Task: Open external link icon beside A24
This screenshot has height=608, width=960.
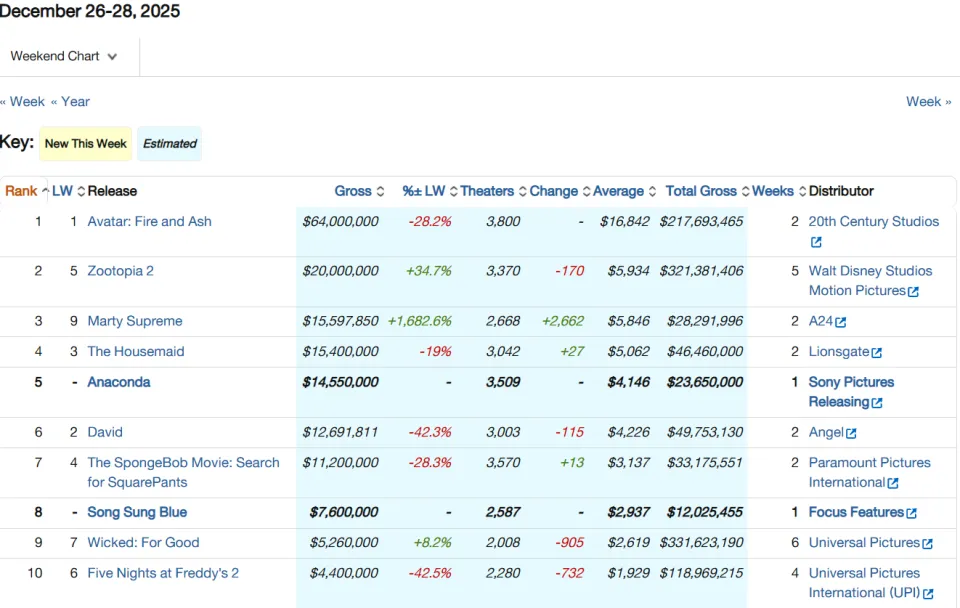Action: click(841, 322)
